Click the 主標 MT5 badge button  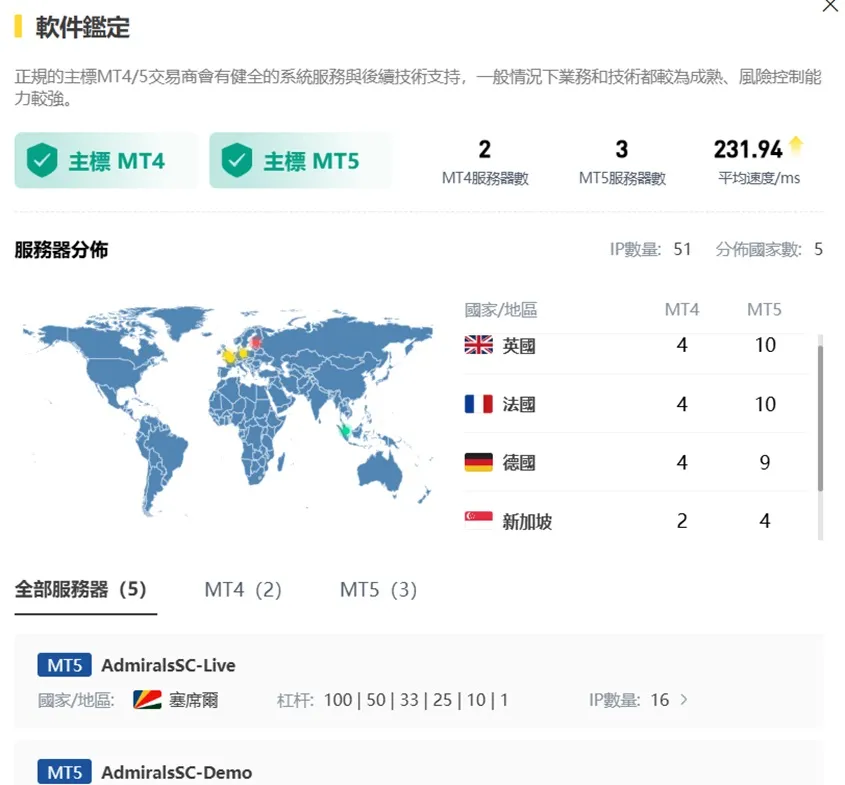(x=301, y=160)
